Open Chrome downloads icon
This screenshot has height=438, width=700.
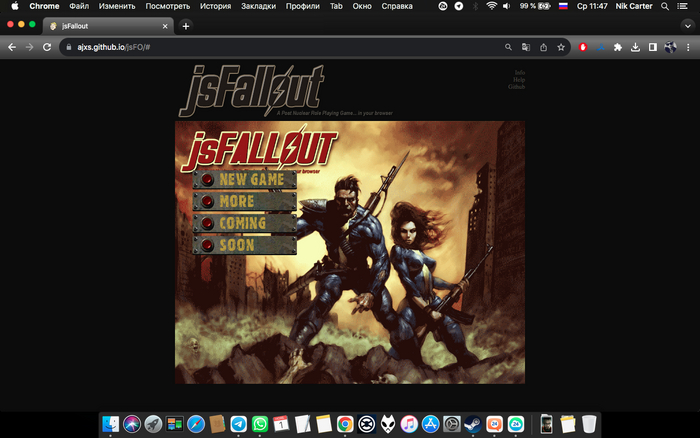point(635,47)
